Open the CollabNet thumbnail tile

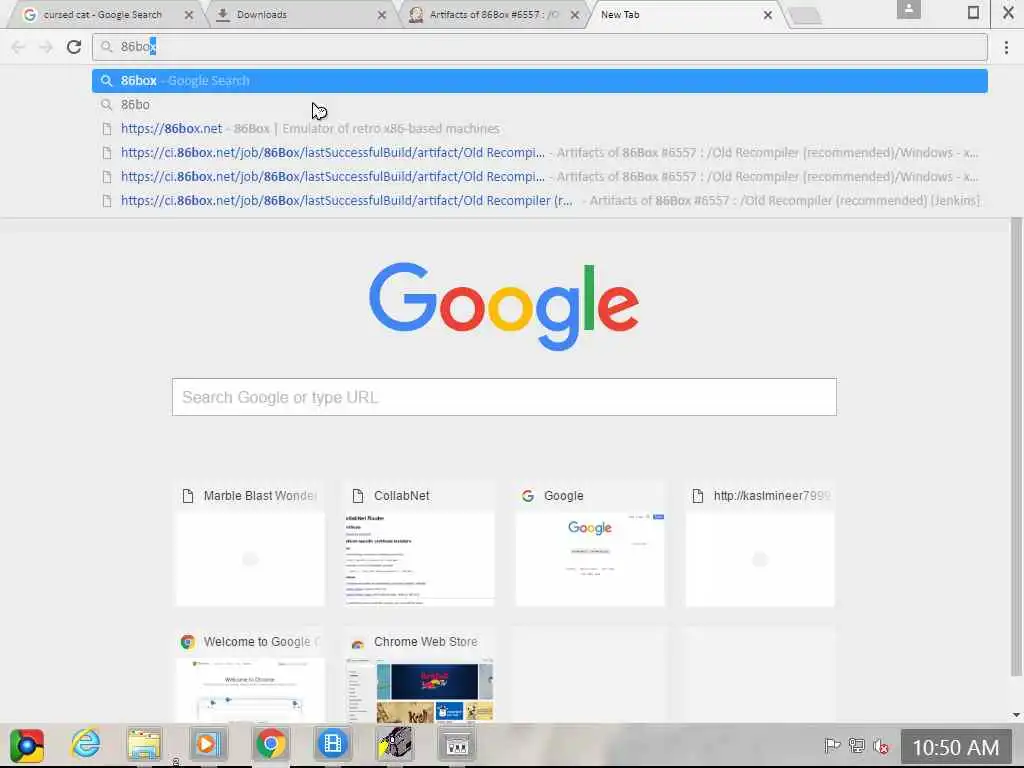point(420,544)
